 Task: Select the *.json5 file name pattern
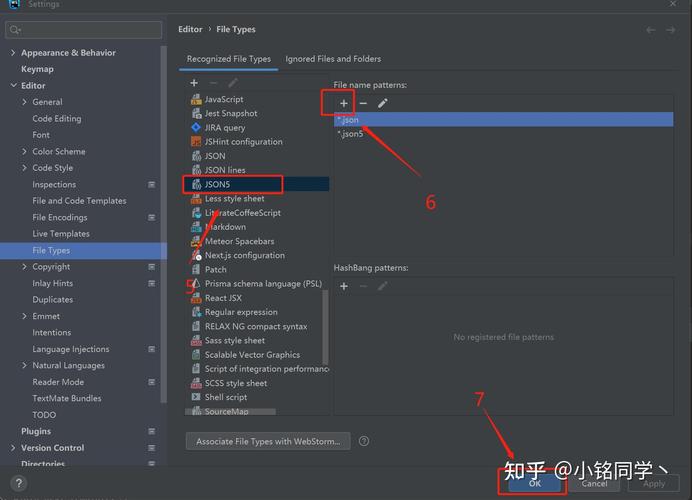pos(350,134)
